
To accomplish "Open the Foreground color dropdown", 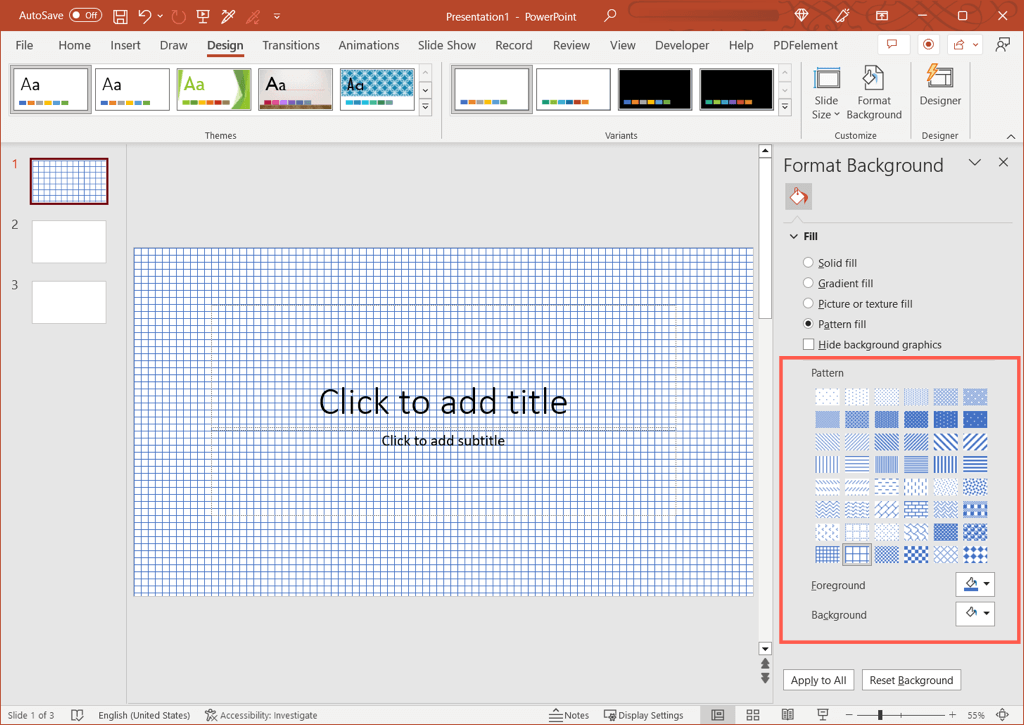I will click(975, 585).
